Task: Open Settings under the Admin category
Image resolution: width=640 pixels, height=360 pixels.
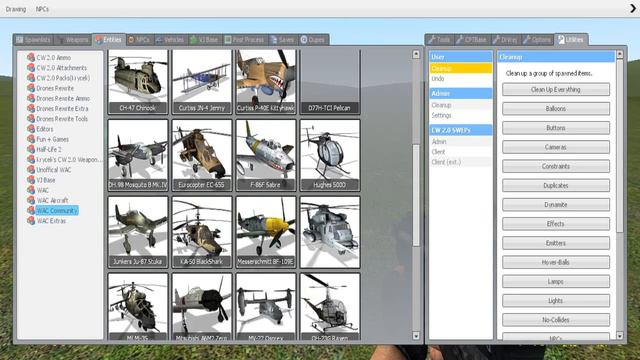Action: 461,116
